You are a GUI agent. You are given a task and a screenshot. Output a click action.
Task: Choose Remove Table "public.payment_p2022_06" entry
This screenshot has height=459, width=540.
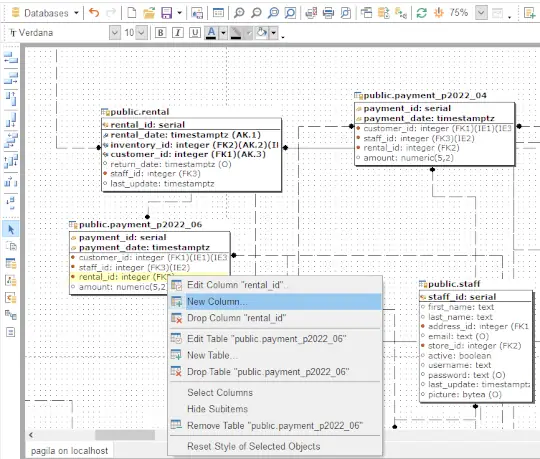click(x=275, y=426)
